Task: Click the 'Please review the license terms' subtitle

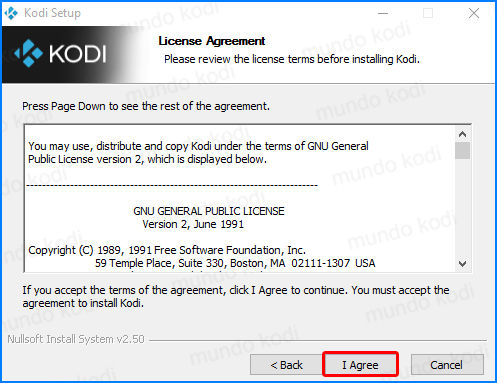Action: pos(292,59)
